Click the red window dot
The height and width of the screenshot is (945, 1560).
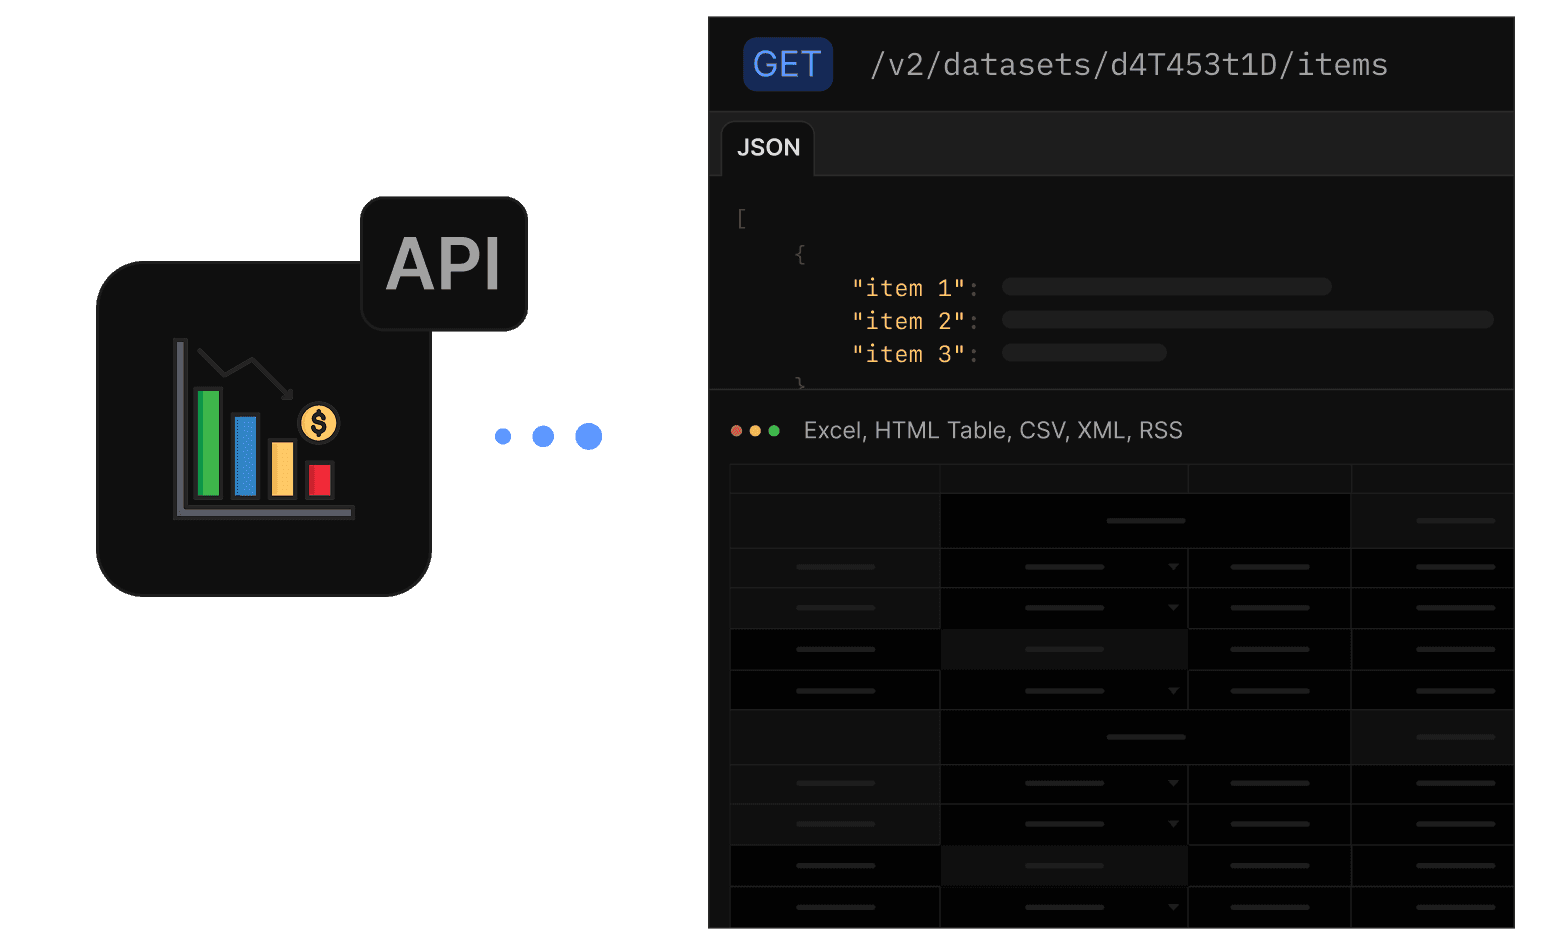coord(737,431)
